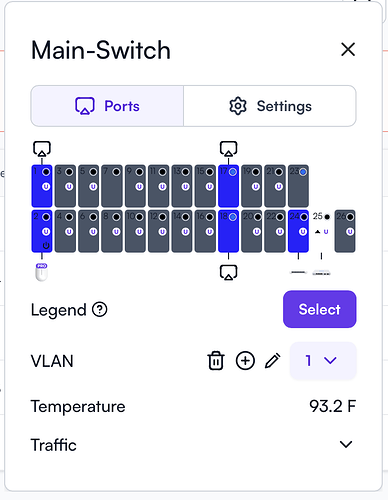
Task: Click the switch device icon below port 24
Action: coord(298,272)
